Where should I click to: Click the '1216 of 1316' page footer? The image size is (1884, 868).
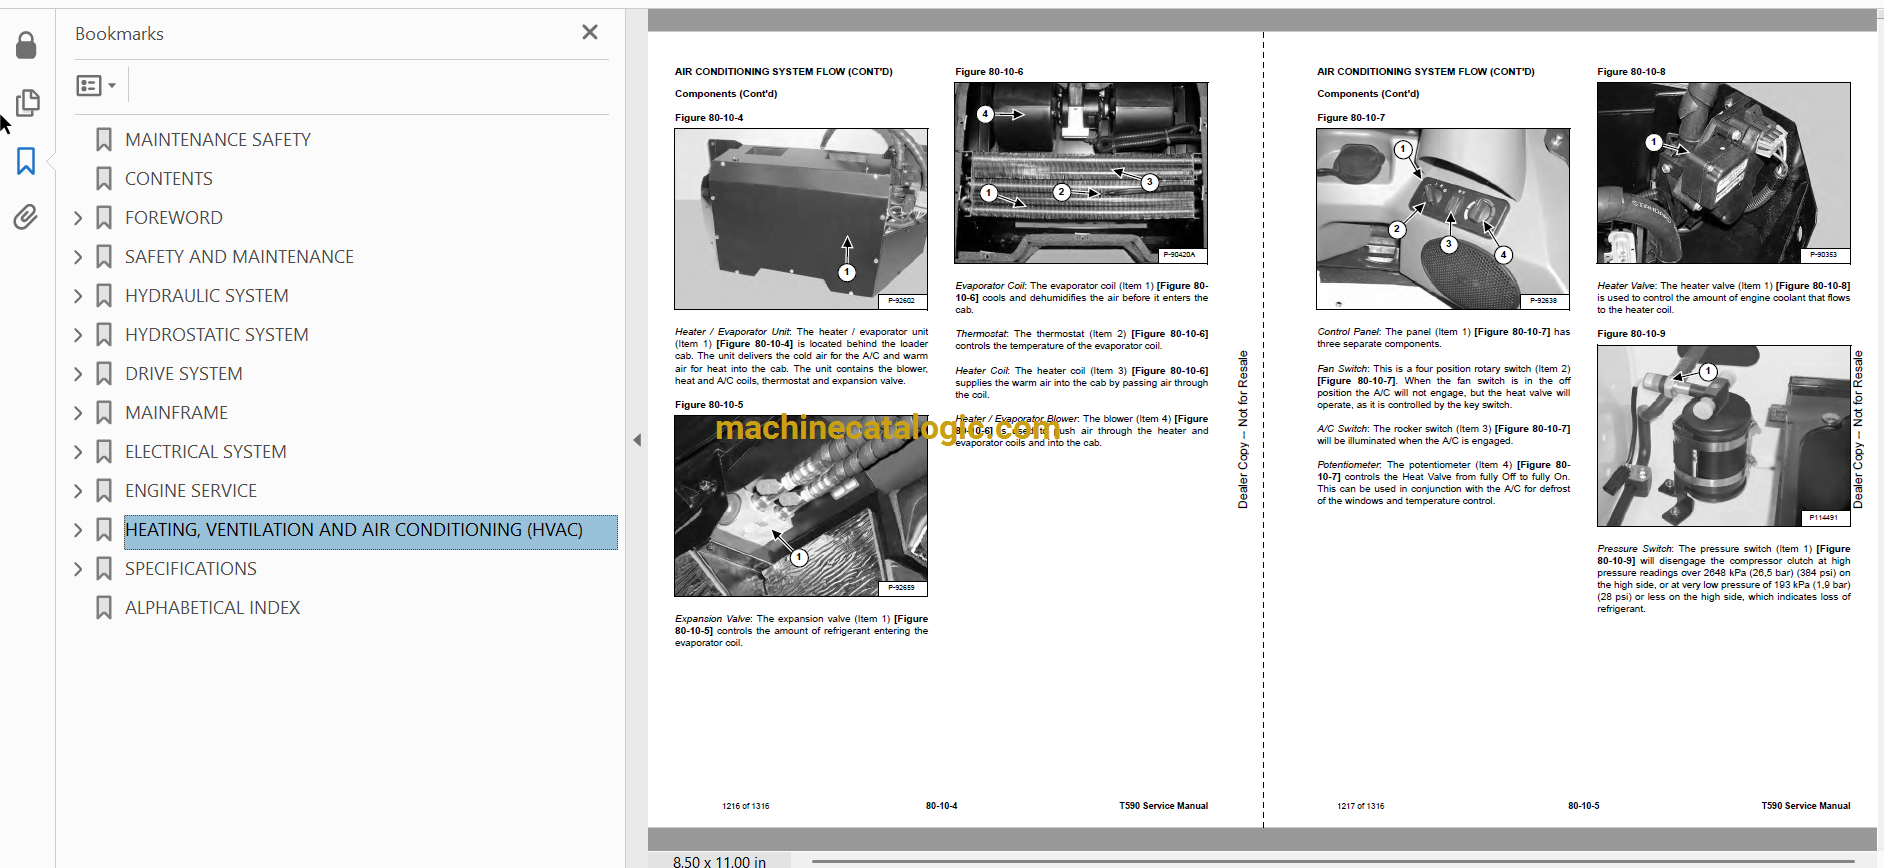746,806
